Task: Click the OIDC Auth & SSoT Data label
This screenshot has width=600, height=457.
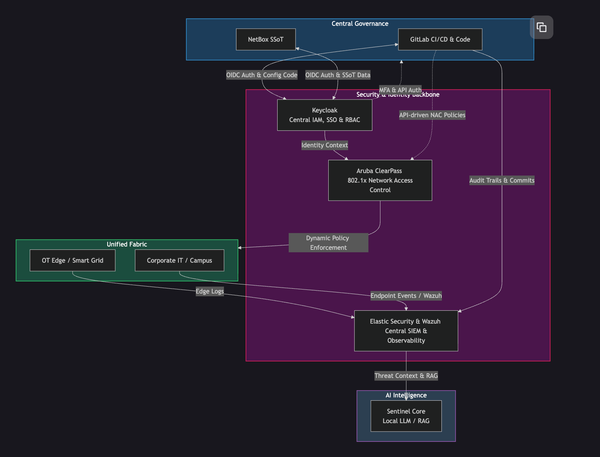Action: (x=338, y=75)
